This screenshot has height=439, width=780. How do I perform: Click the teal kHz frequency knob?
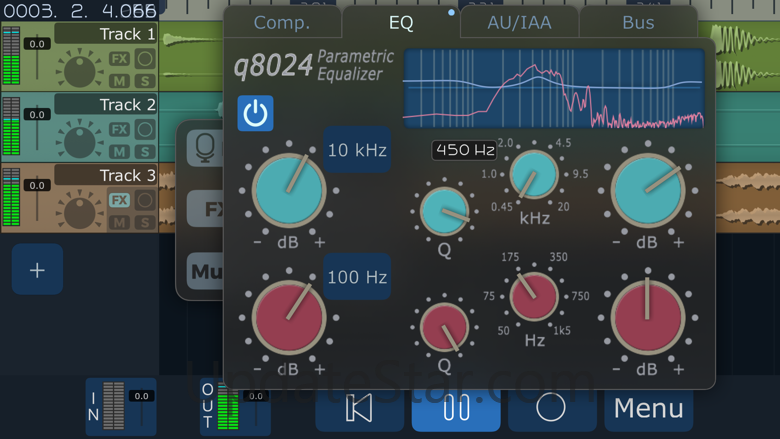coord(534,175)
